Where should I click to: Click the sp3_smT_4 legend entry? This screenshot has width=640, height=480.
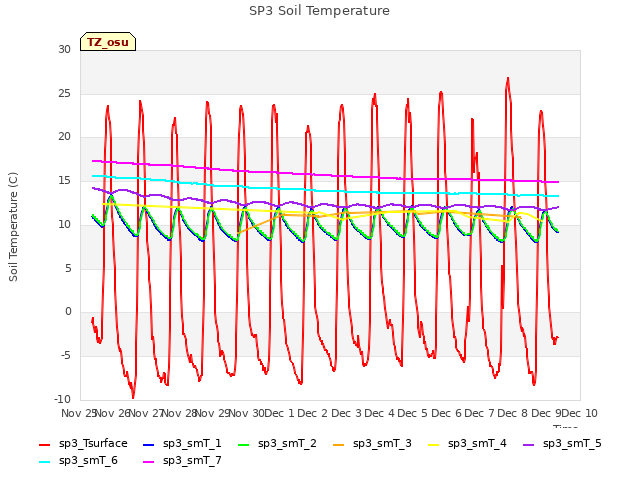click(x=467, y=444)
